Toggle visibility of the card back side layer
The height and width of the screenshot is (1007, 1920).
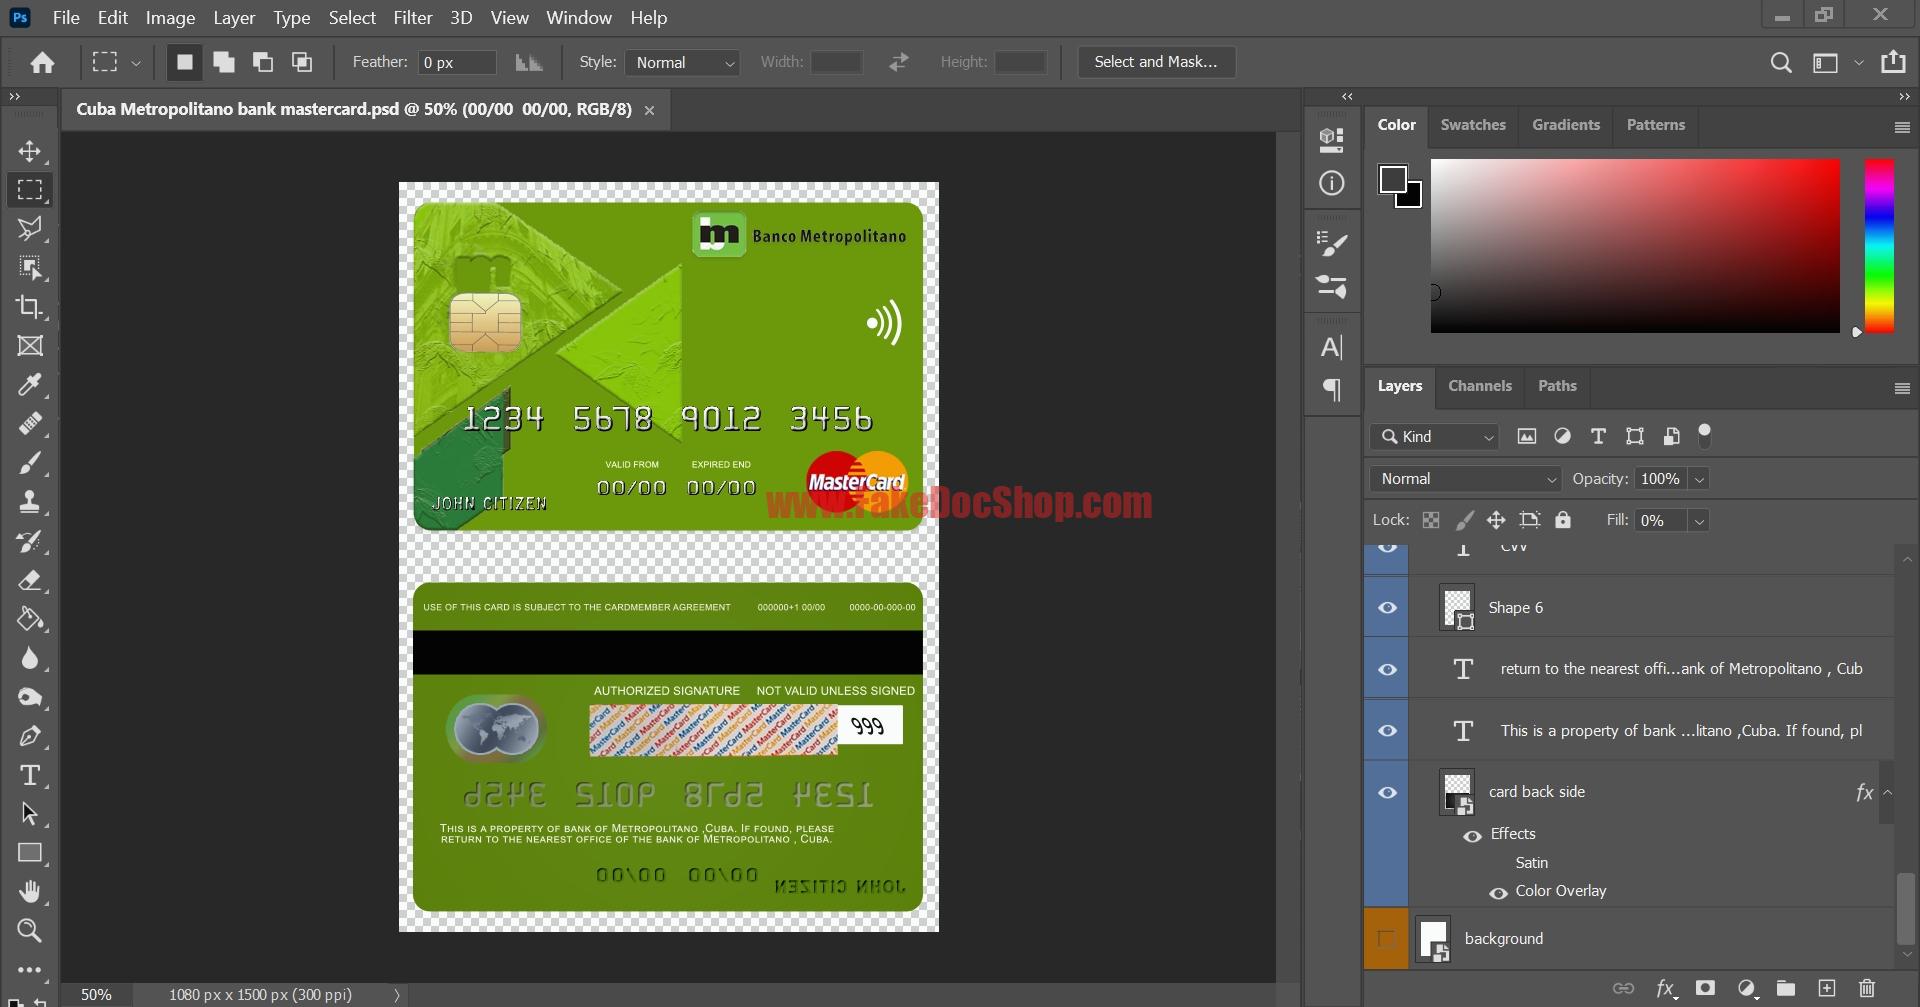click(x=1387, y=791)
